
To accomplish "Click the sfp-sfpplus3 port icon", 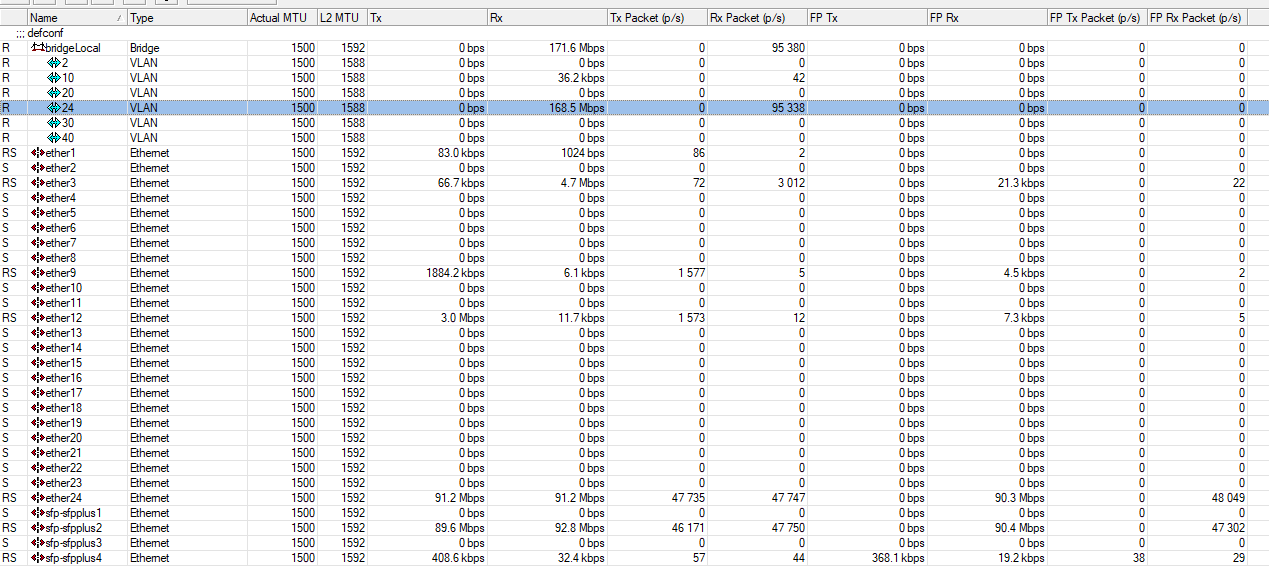I will [38, 543].
